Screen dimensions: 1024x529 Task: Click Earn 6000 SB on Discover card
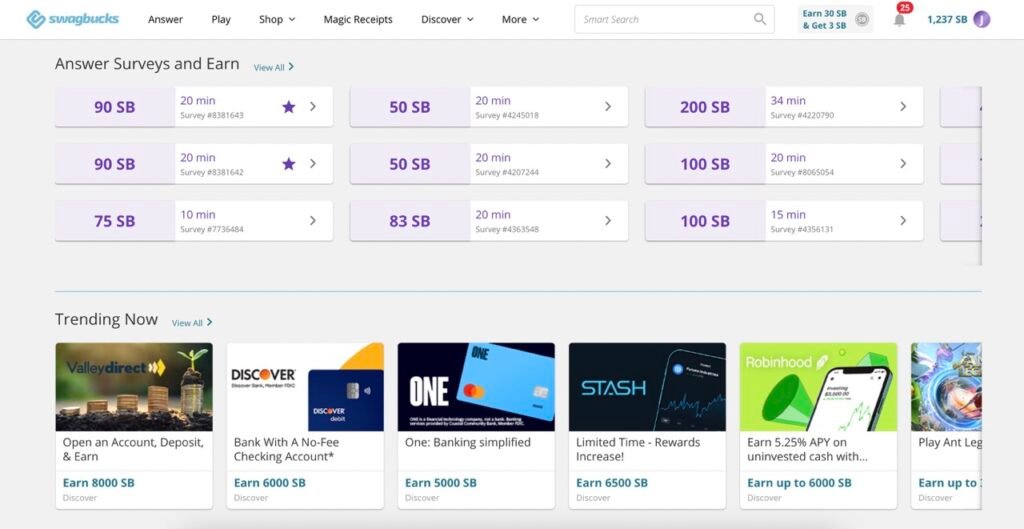coord(270,483)
